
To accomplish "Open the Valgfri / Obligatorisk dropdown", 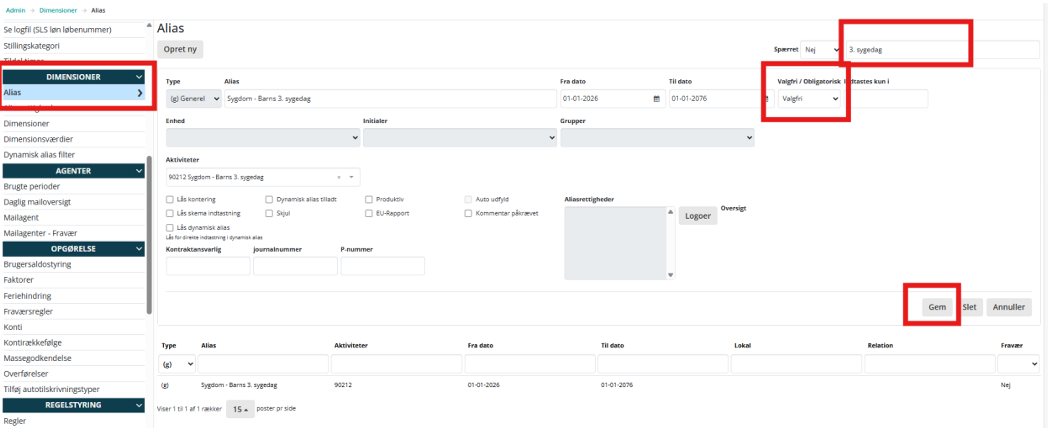I will [x=808, y=99].
